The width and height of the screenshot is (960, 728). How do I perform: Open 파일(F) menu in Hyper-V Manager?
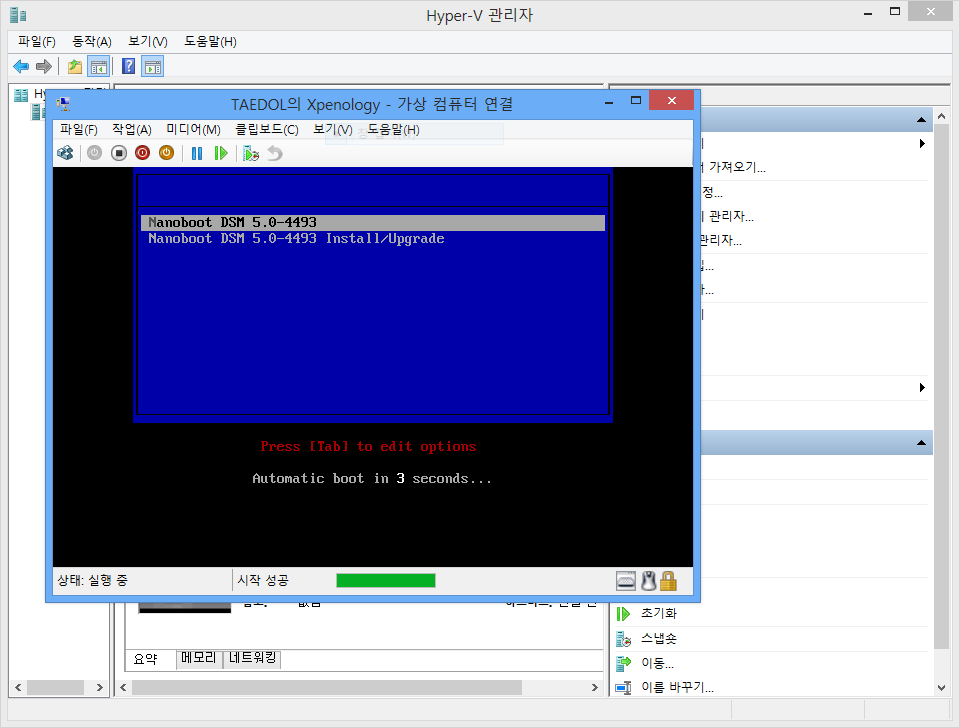(x=37, y=41)
